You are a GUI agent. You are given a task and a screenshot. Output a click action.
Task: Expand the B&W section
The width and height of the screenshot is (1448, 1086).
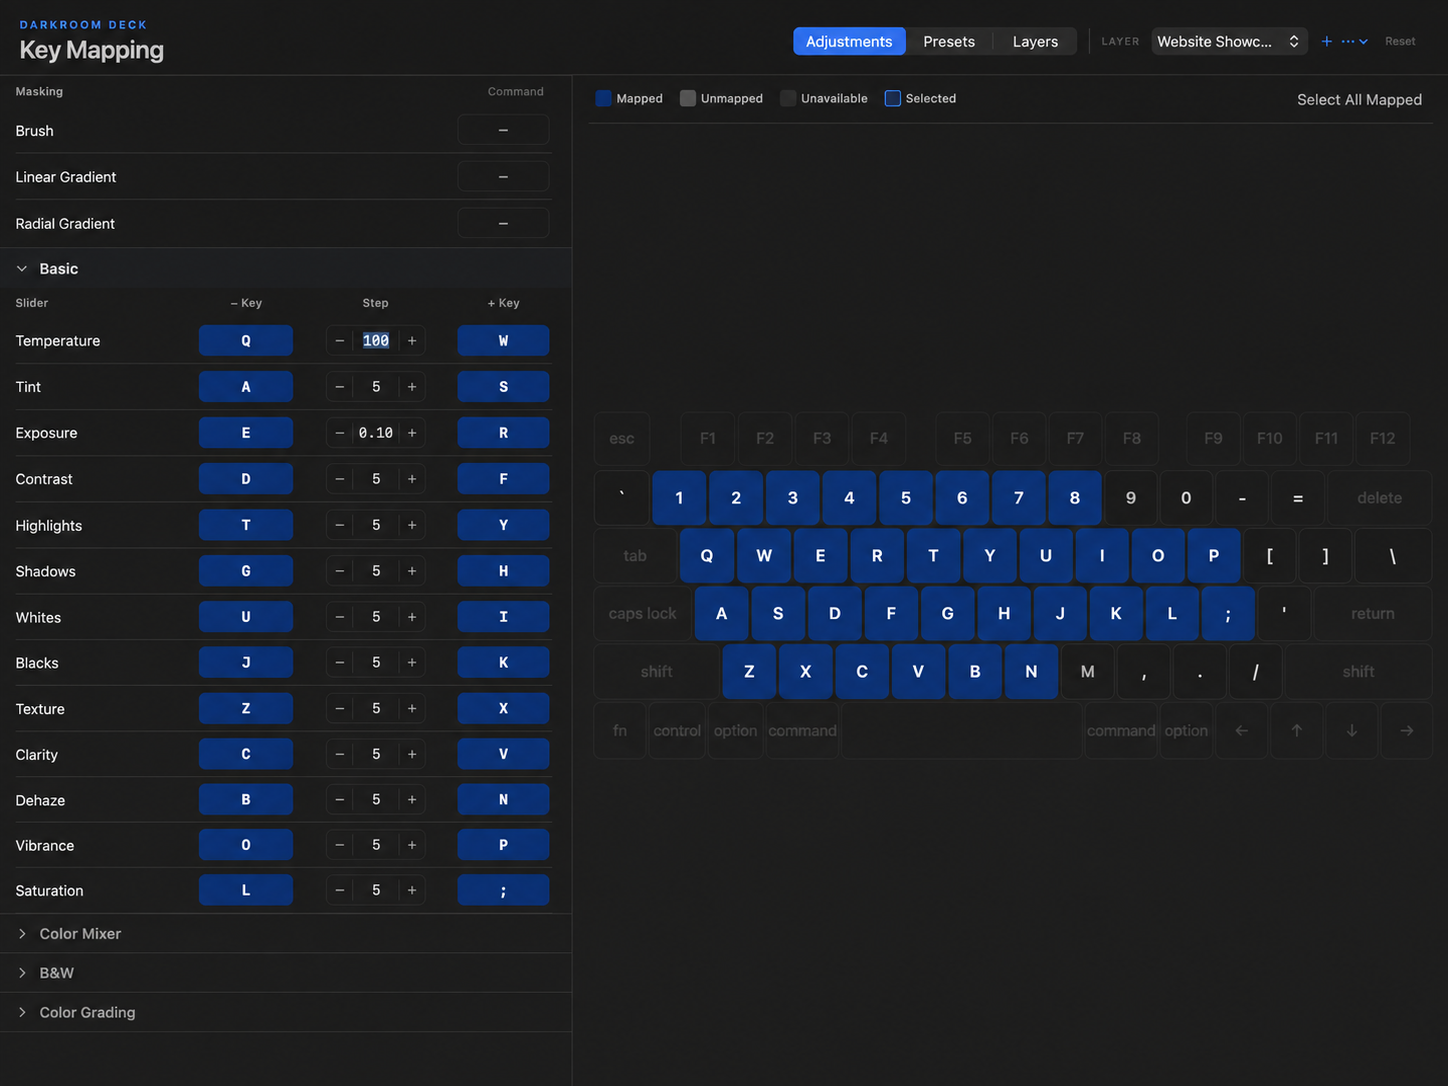22,973
